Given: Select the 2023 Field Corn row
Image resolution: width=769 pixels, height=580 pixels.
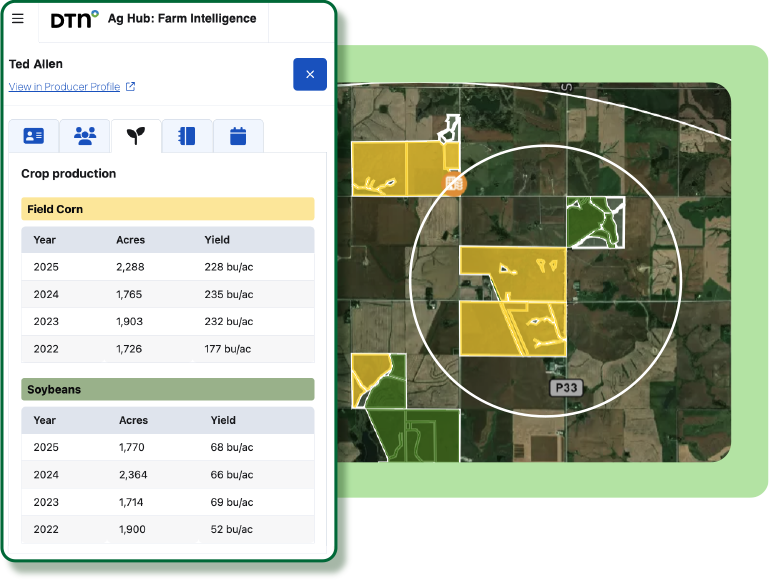Looking at the screenshot, I should (x=168, y=322).
